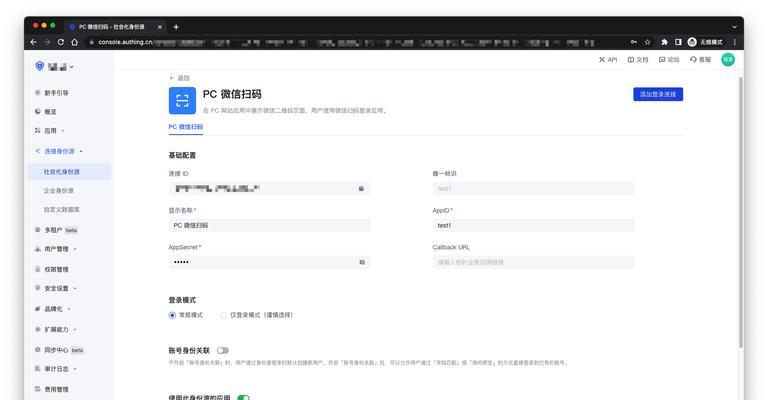
Task: Collapse 连接身份源 sidebar menu
Action: (x=59, y=151)
